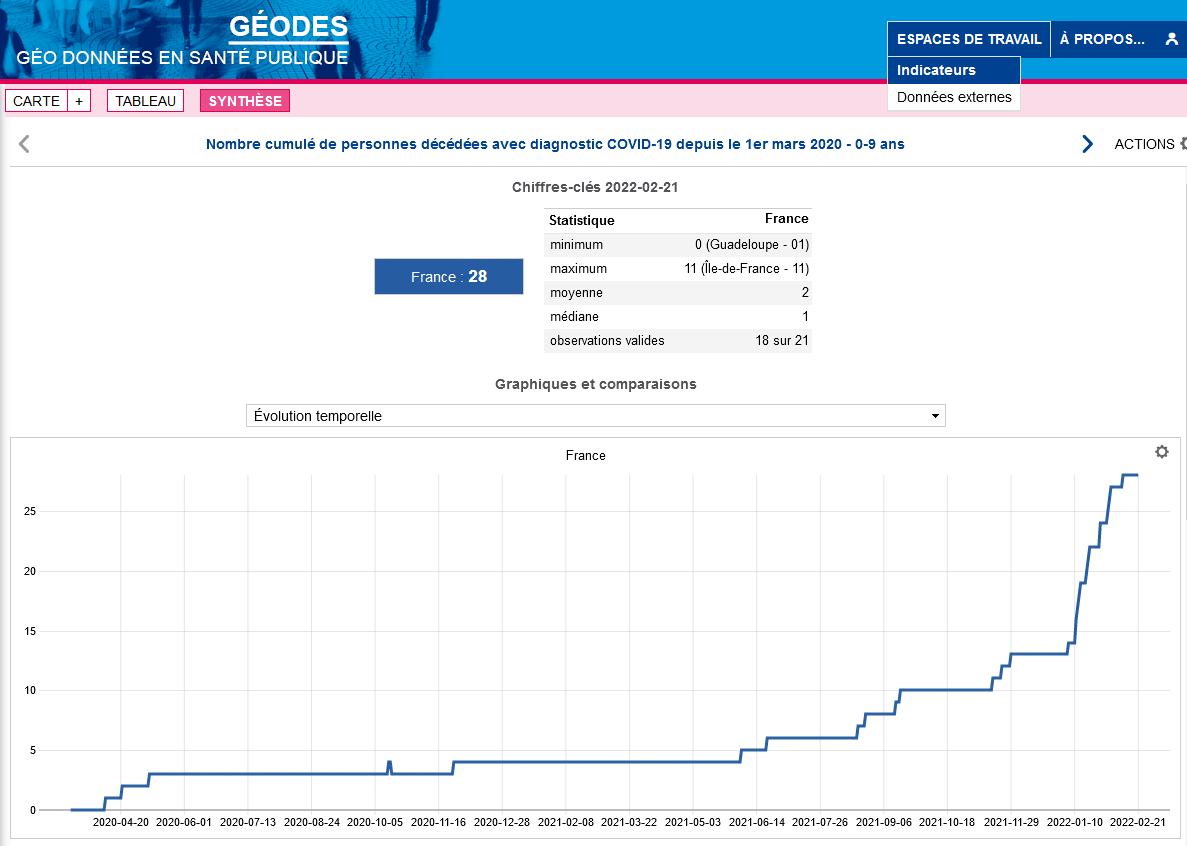1187x846 pixels.
Task: Add a map with the + button
Action: click(79, 101)
